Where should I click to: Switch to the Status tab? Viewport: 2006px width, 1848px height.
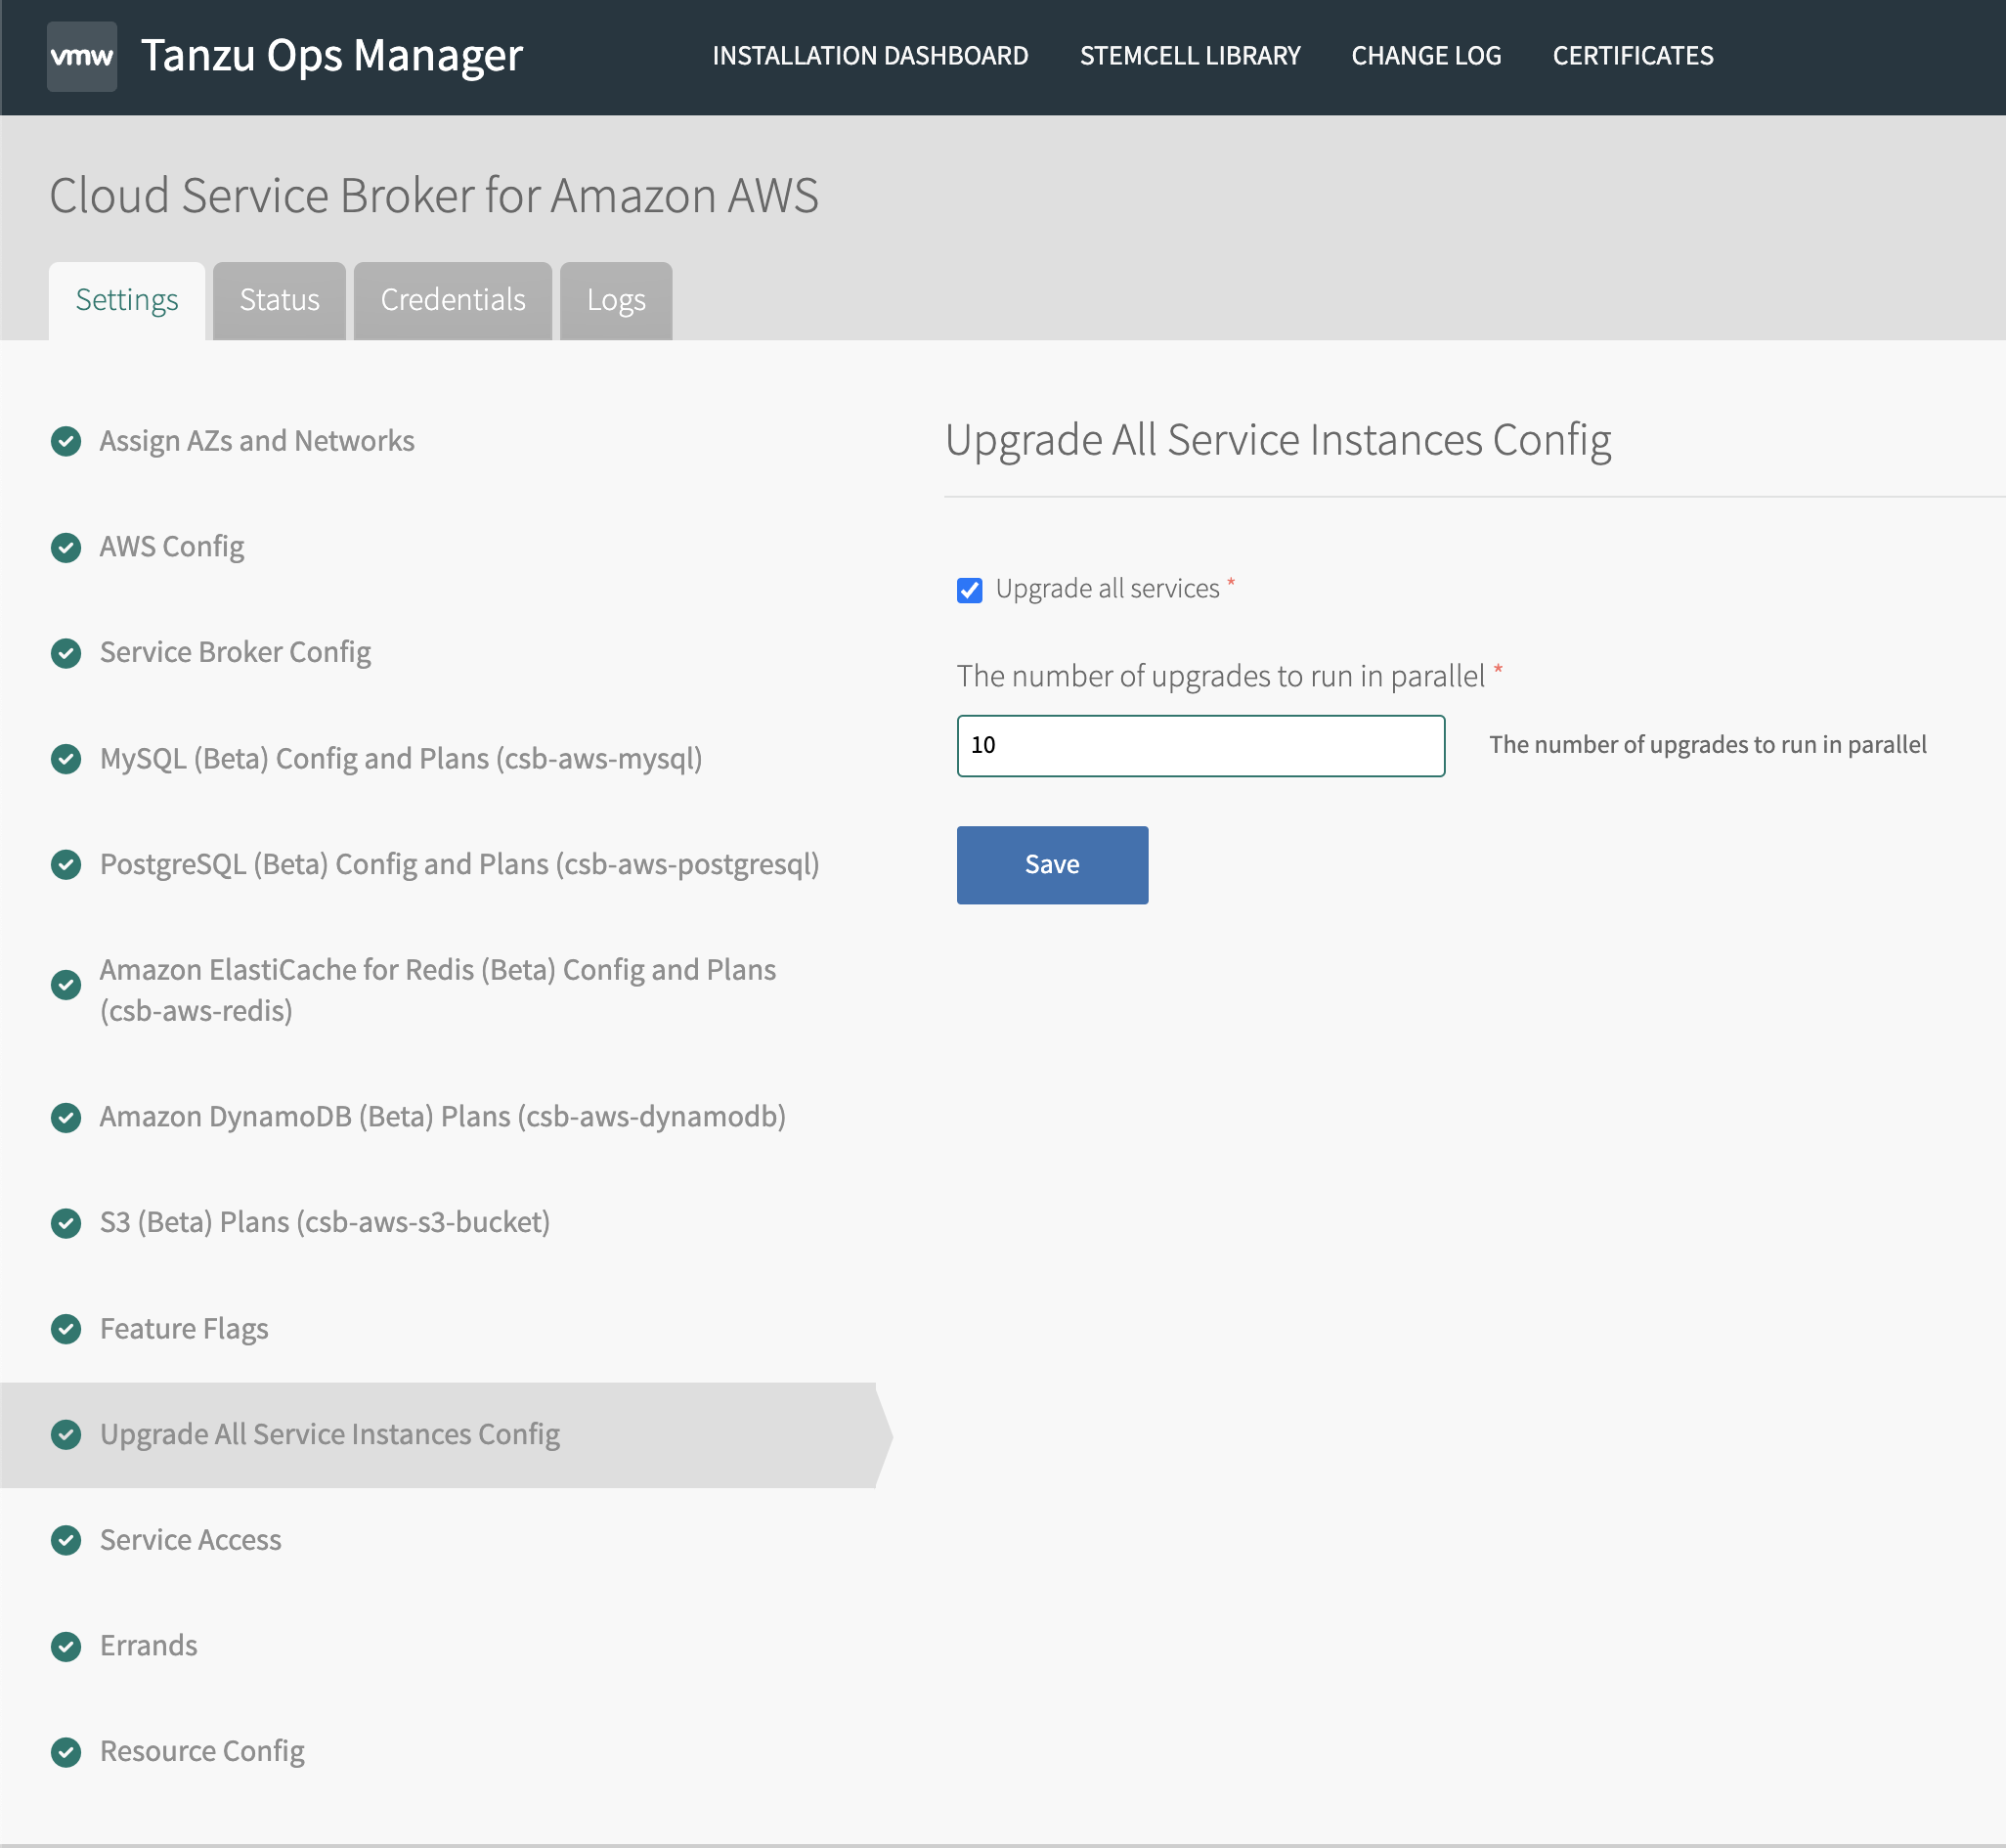tap(280, 299)
